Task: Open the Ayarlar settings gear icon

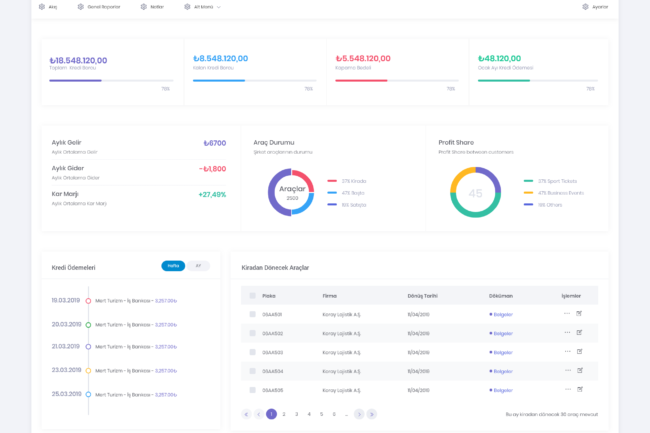Action: 585,6
